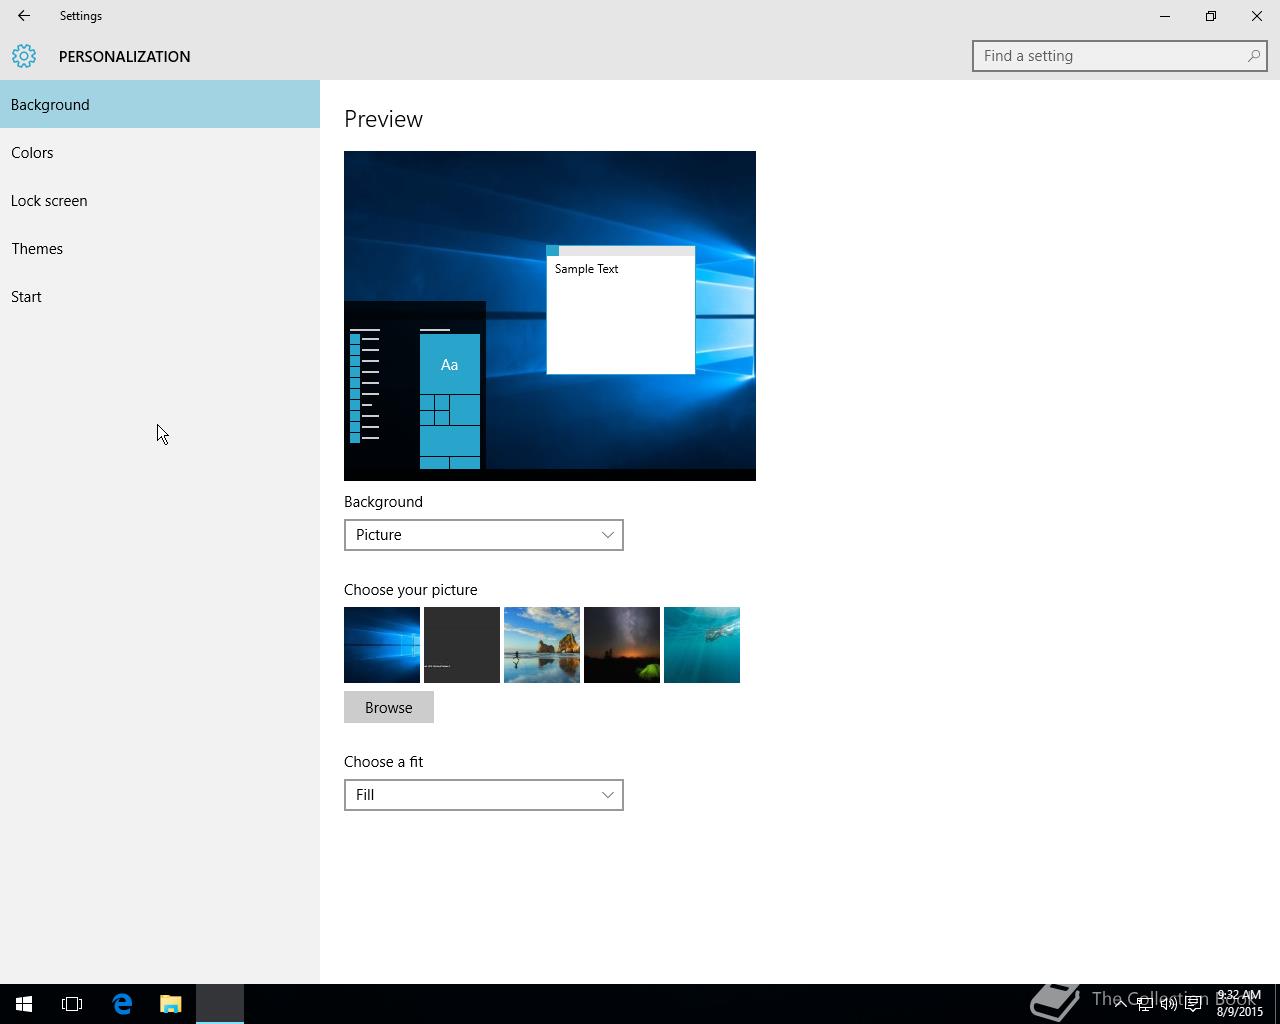
Task: Click the desktop preview image
Action: [550, 316]
